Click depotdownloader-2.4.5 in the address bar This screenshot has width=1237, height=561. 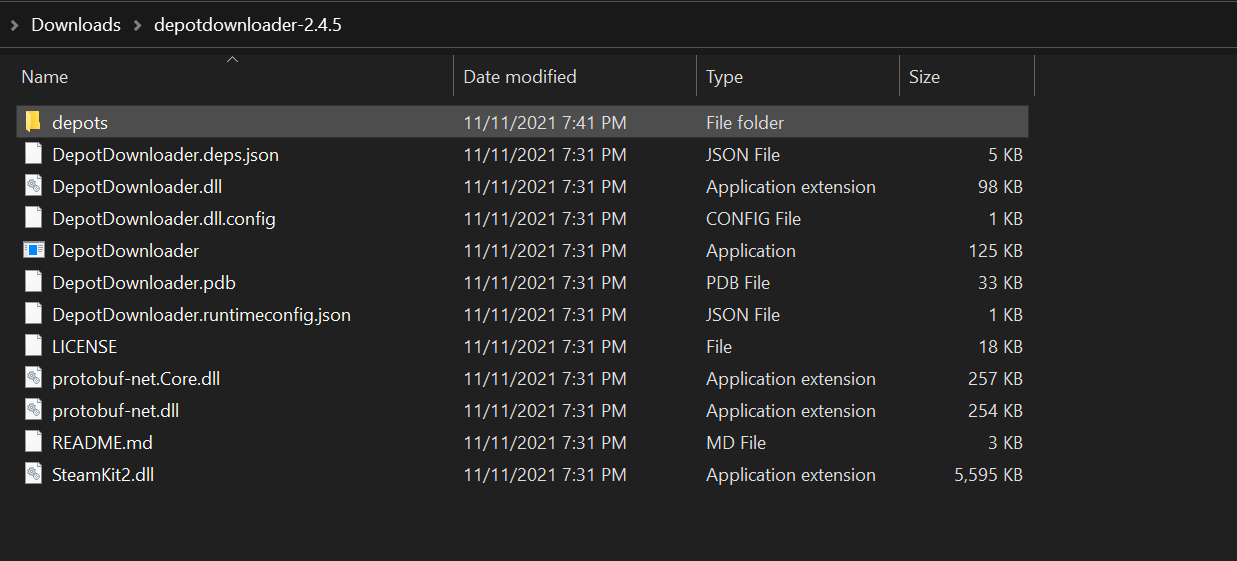(x=248, y=25)
